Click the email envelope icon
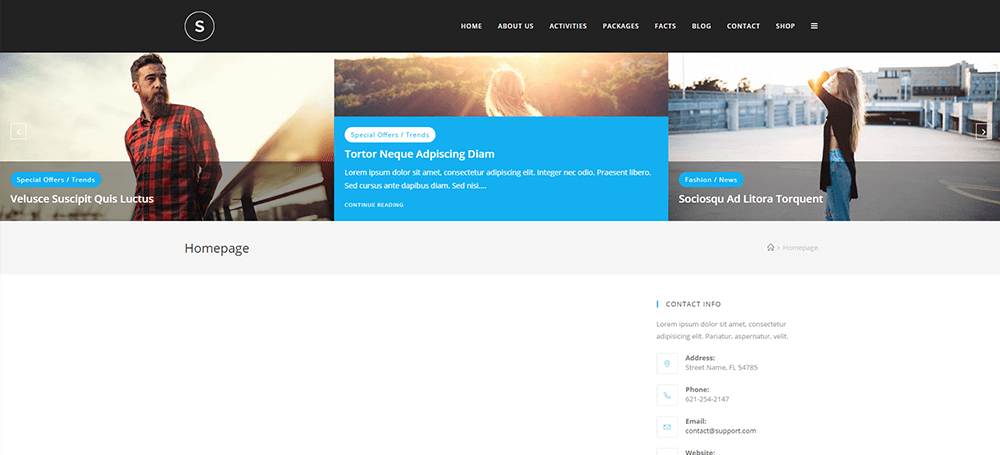Viewport: 1000px width, 455px height. [667, 426]
